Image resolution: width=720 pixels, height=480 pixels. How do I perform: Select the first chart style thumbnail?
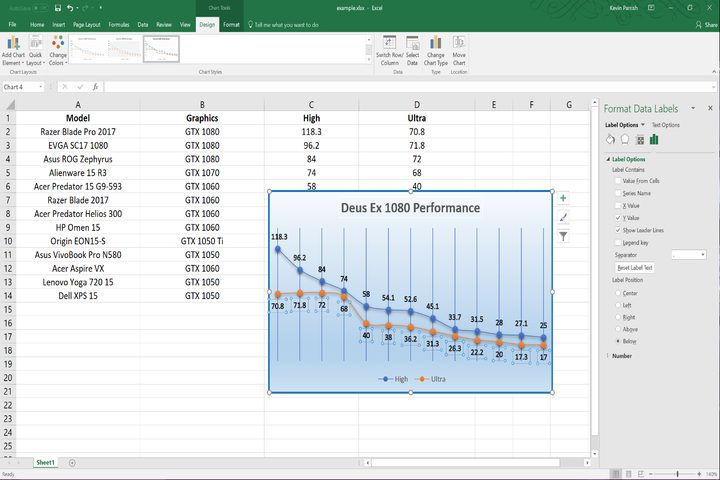[88, 49]
